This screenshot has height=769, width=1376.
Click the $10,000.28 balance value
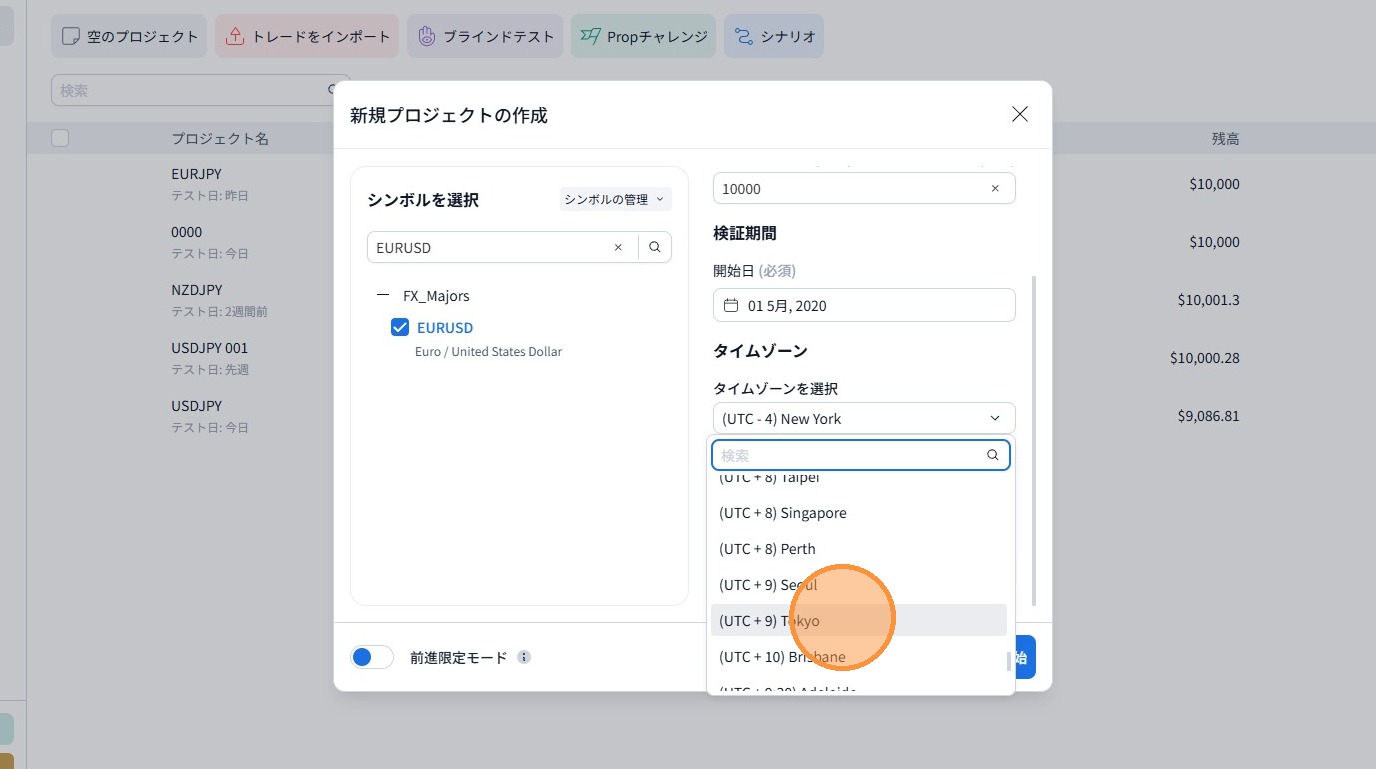click(1205, 357)
